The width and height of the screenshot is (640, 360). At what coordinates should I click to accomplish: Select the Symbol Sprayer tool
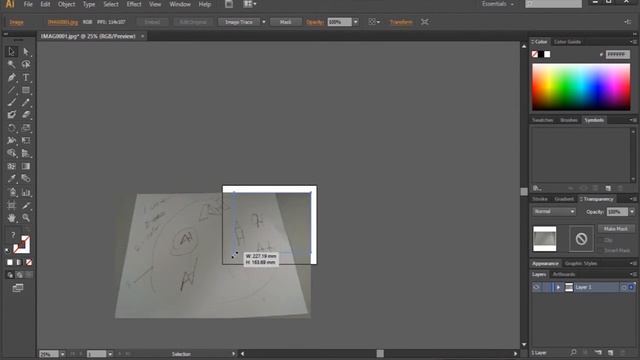point(11,192)
